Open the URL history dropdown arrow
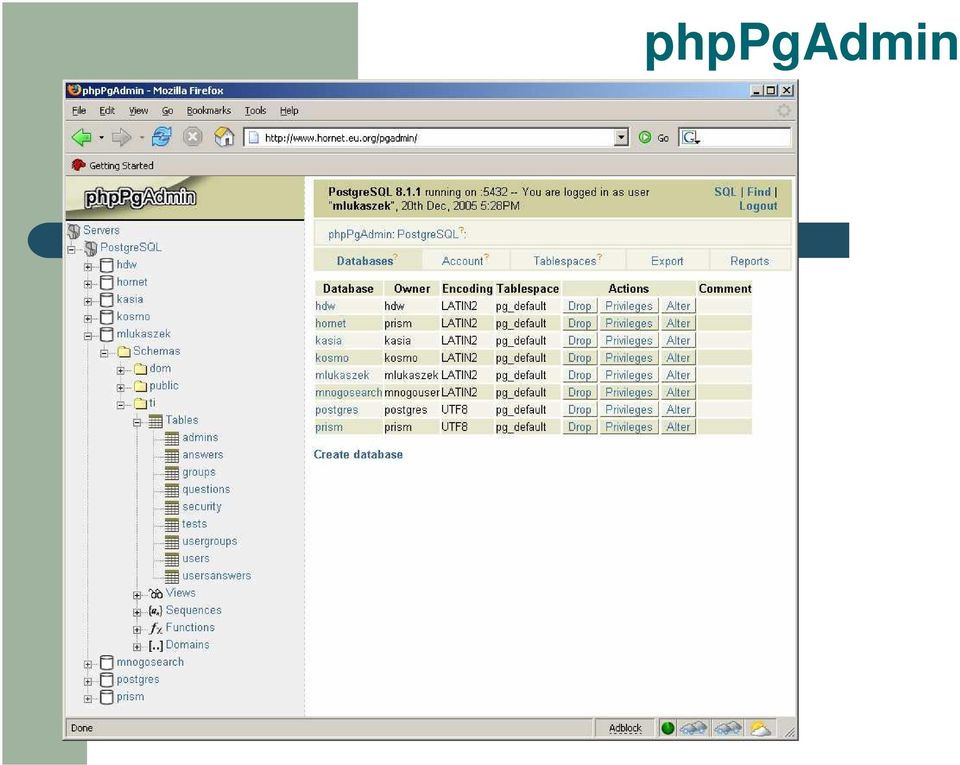 (x=621, y=137)
